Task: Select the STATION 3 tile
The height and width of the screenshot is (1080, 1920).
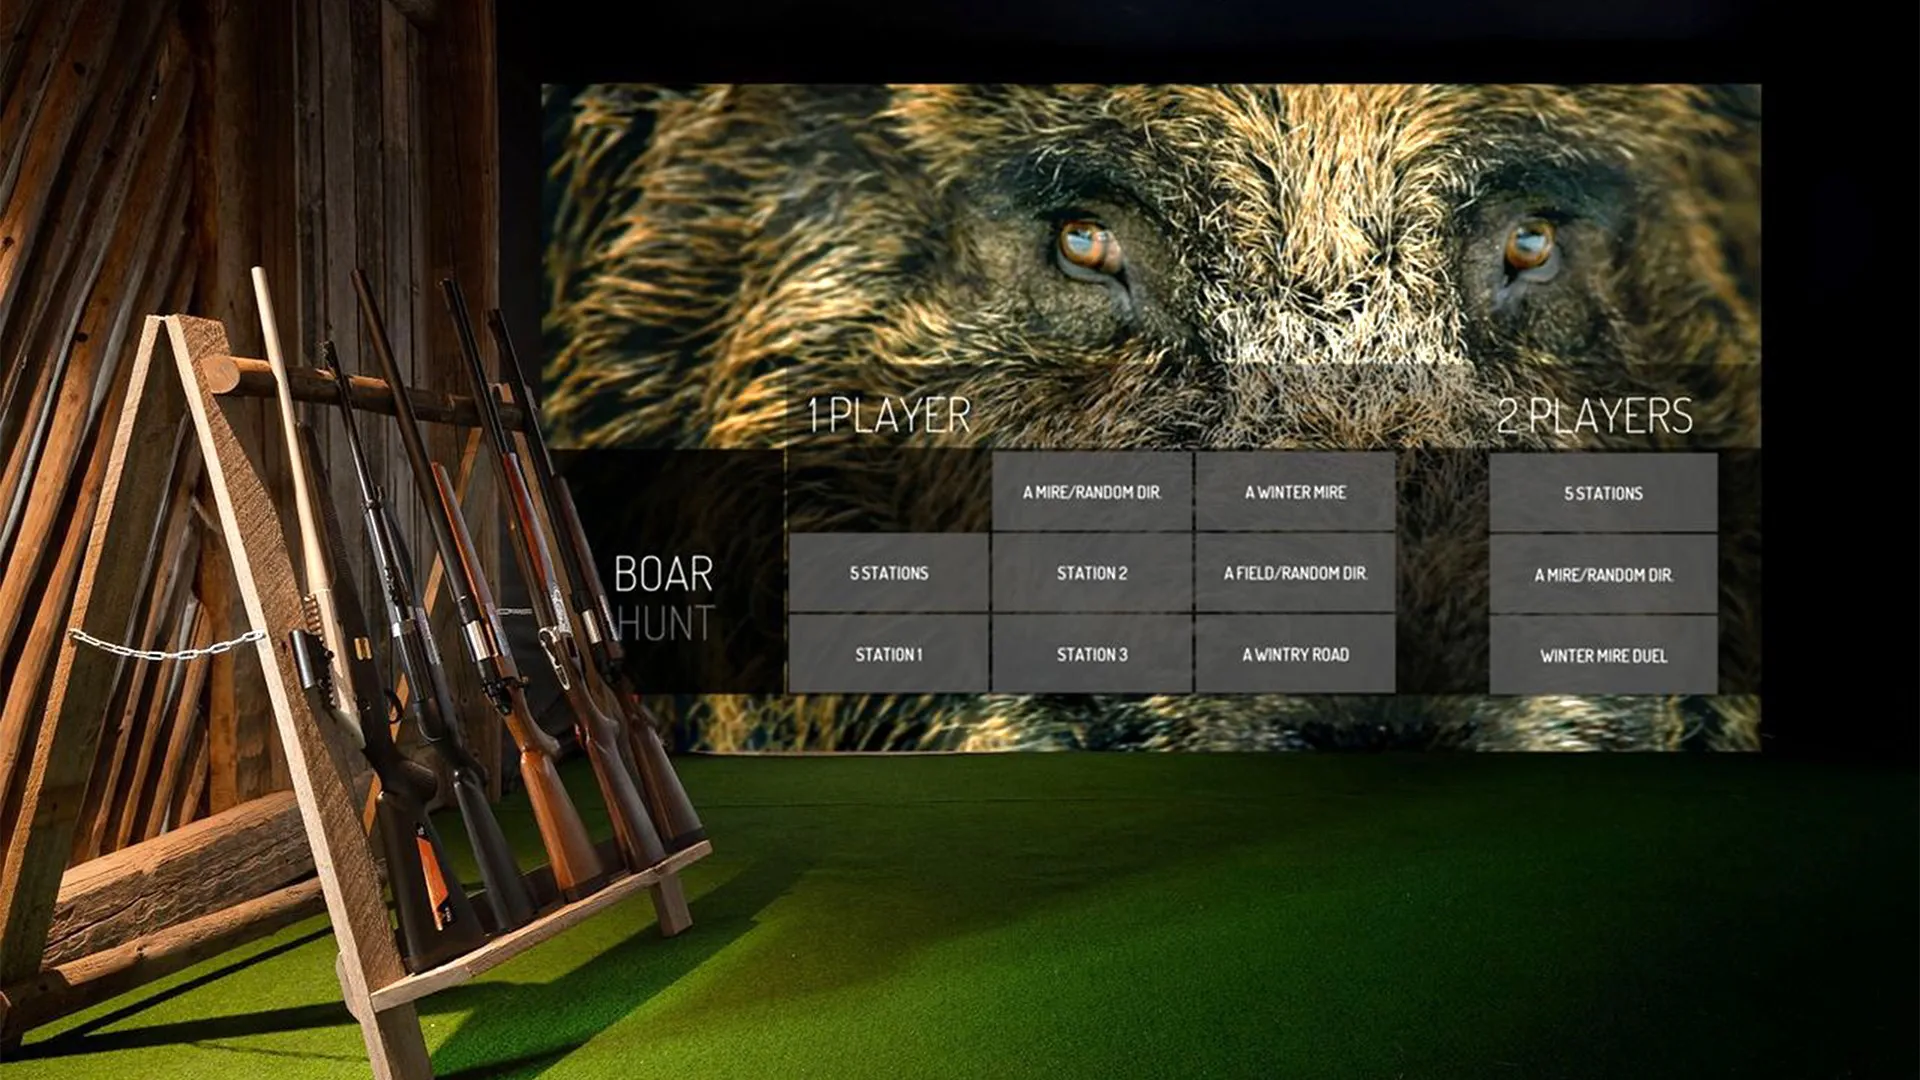Action: coord(1092,654)
